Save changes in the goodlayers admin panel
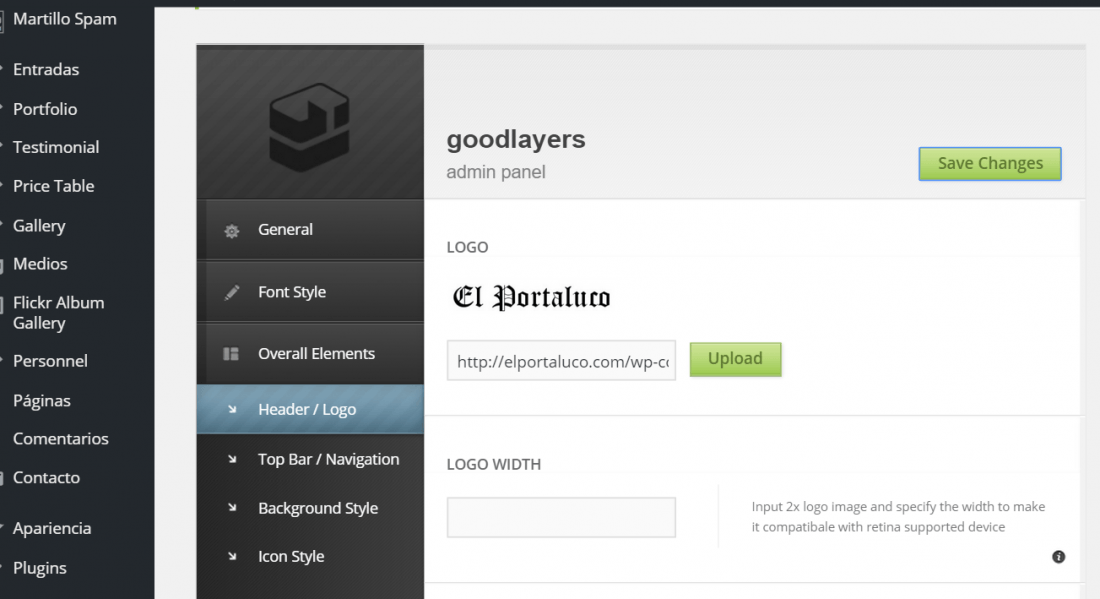 click(990, 163)
